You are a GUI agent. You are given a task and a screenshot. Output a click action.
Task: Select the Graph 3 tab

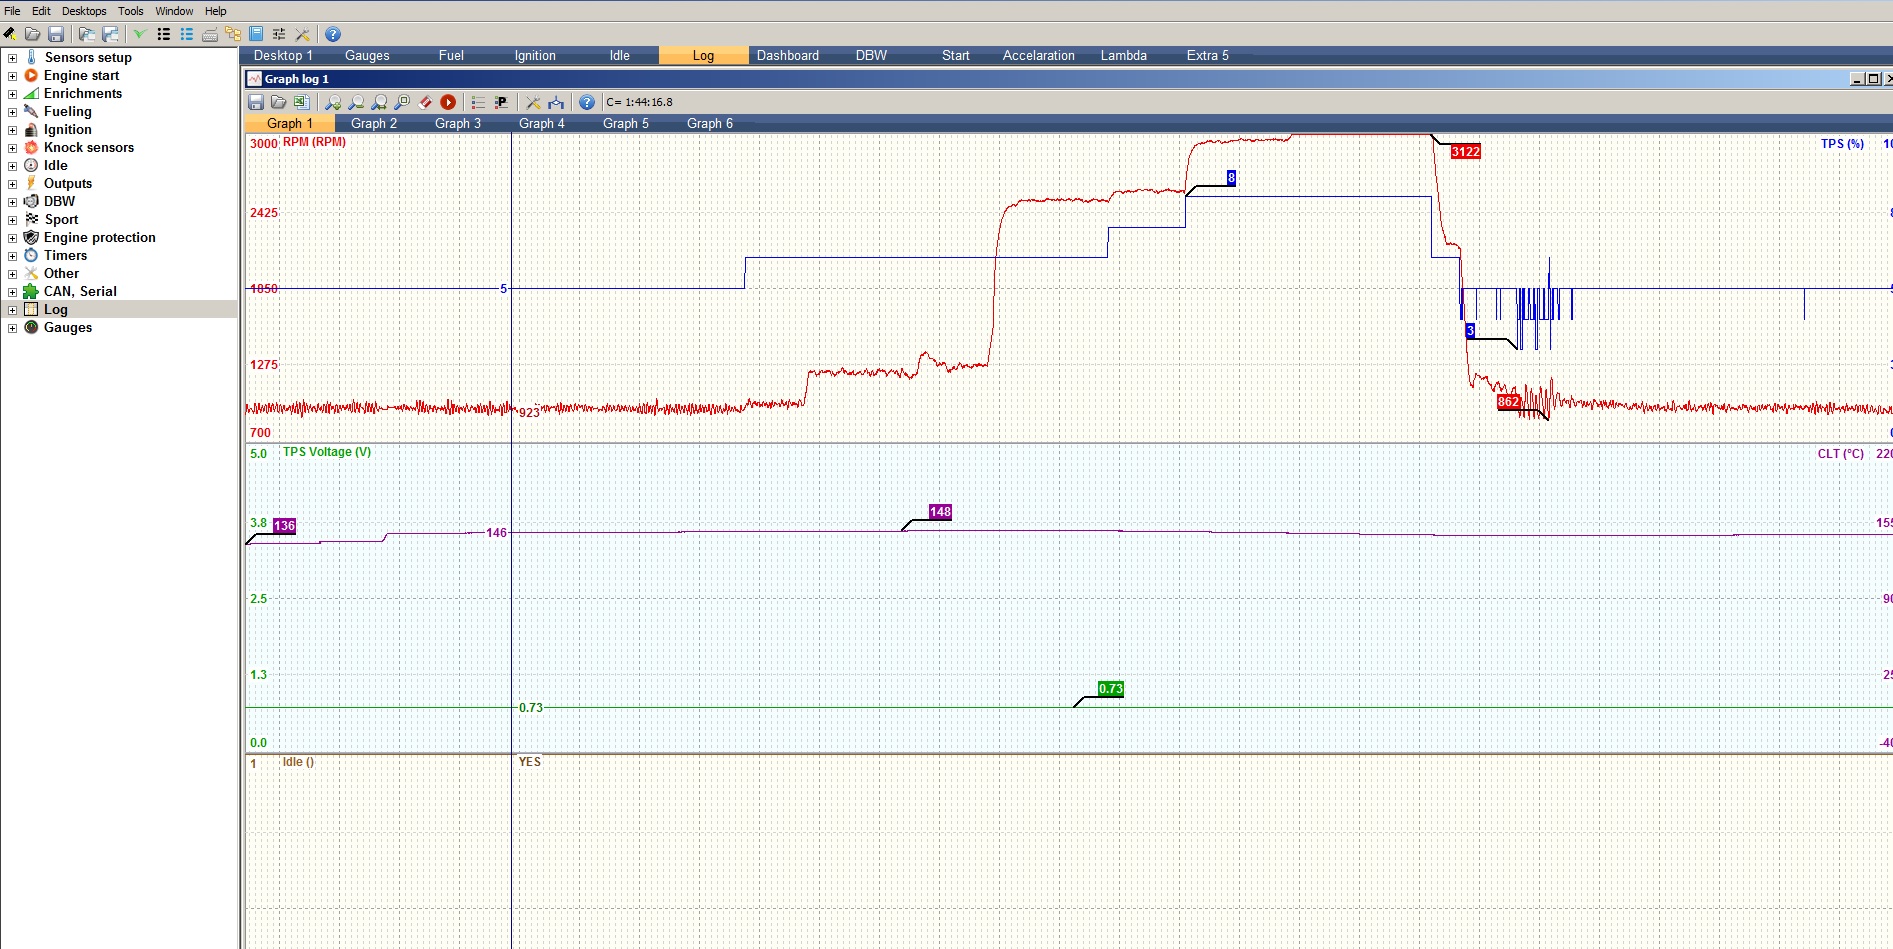click(x=457, y=124)
